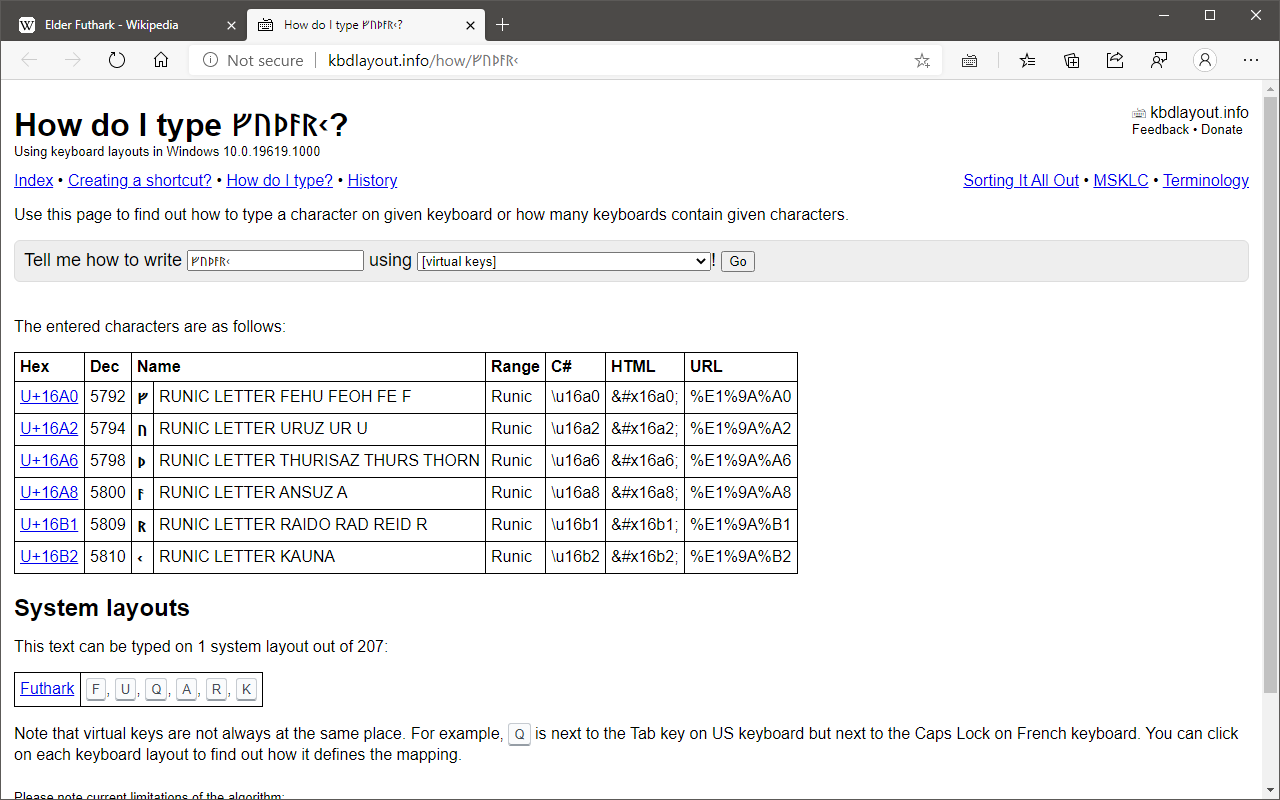
Task: Open the U+16A2 character link
Action: click(49, 428)
